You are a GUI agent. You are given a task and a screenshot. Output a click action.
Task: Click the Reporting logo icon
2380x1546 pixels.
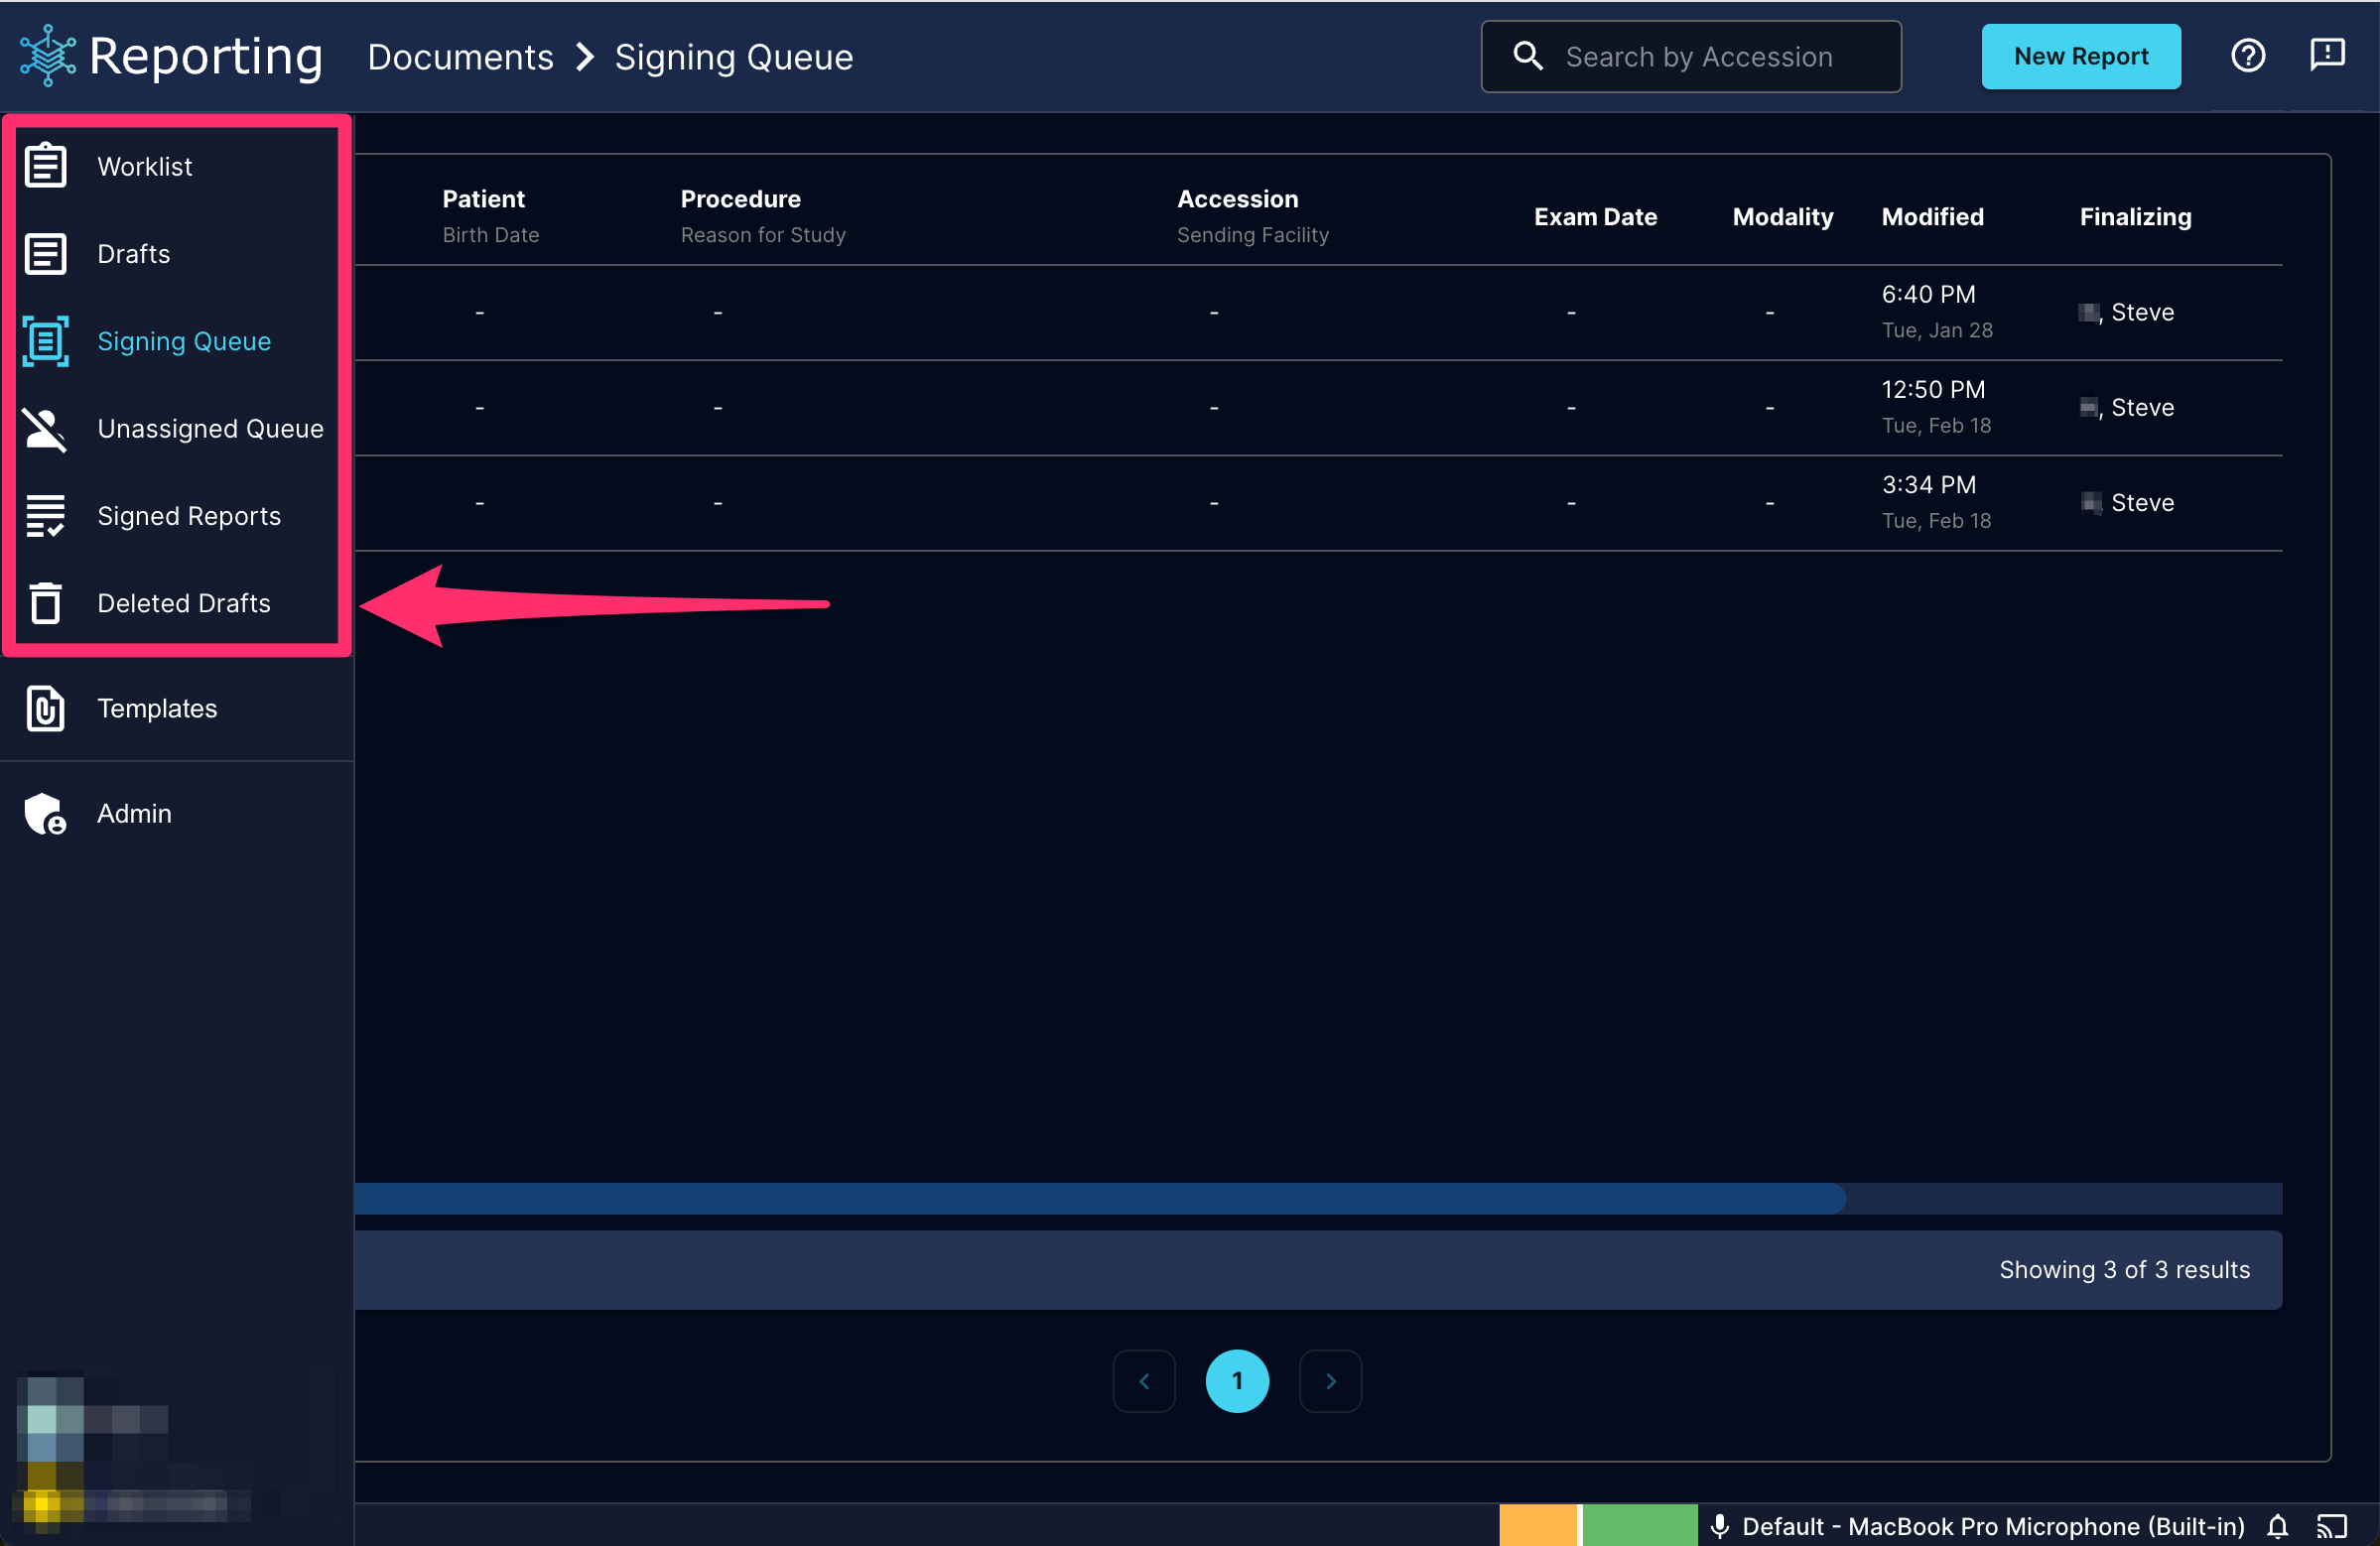coord(48,56)
